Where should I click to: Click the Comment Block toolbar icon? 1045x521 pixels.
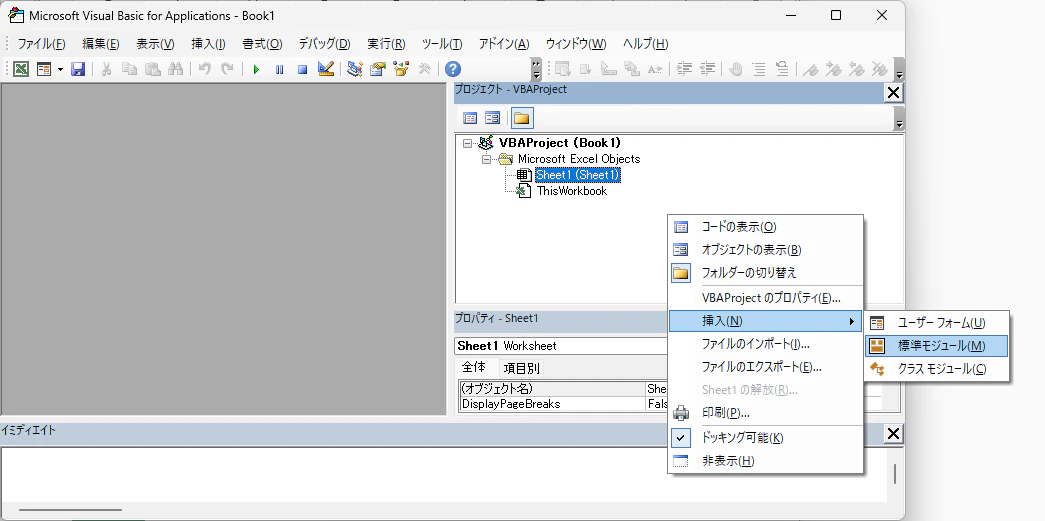(x=759, y=69)
